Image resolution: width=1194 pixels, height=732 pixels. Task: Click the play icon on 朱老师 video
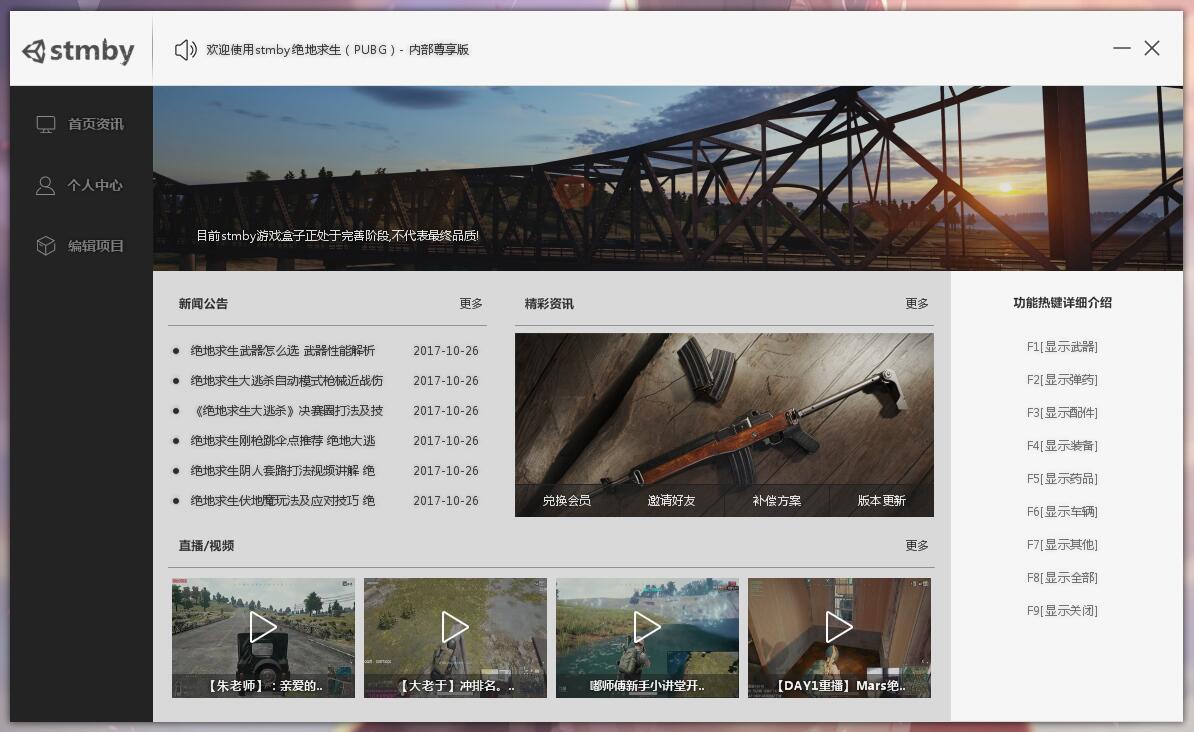[262, 627]
